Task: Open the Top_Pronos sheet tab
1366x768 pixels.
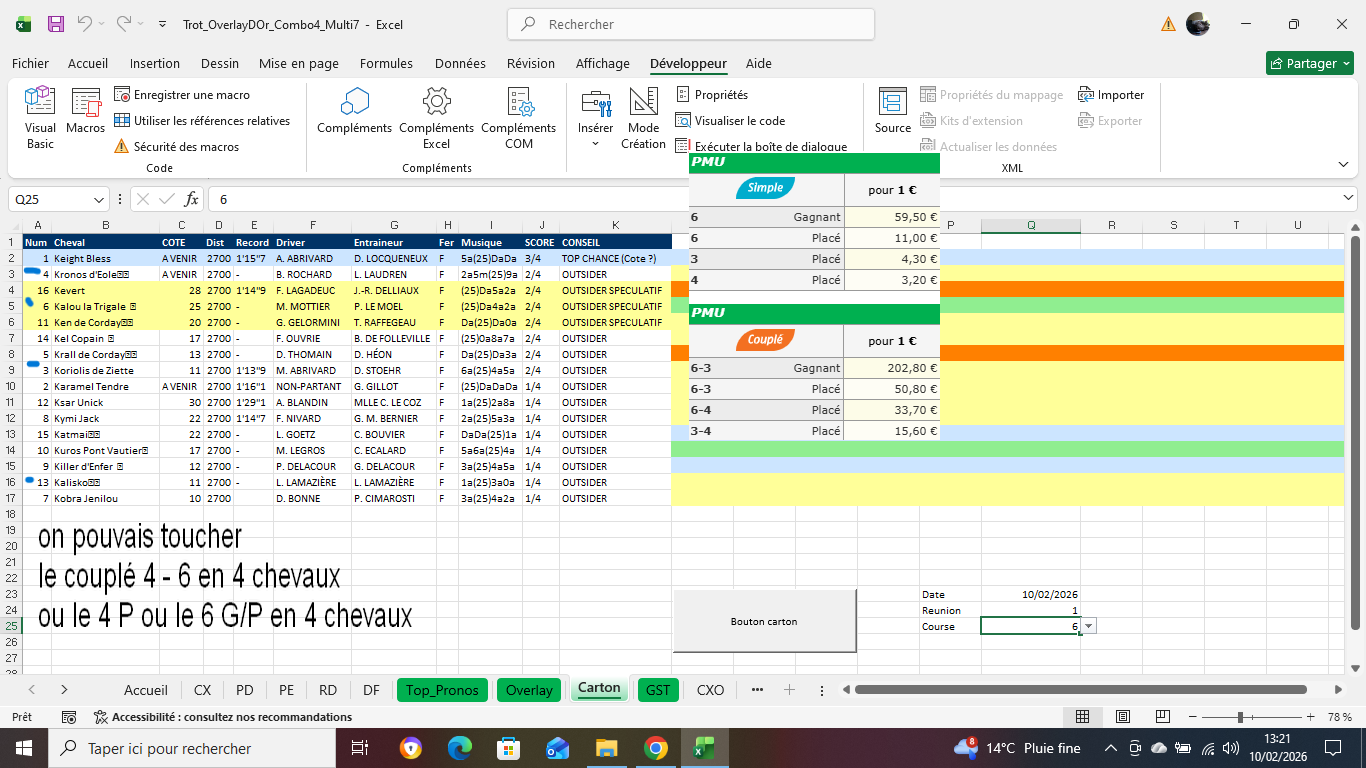Action: coord(444,690)
